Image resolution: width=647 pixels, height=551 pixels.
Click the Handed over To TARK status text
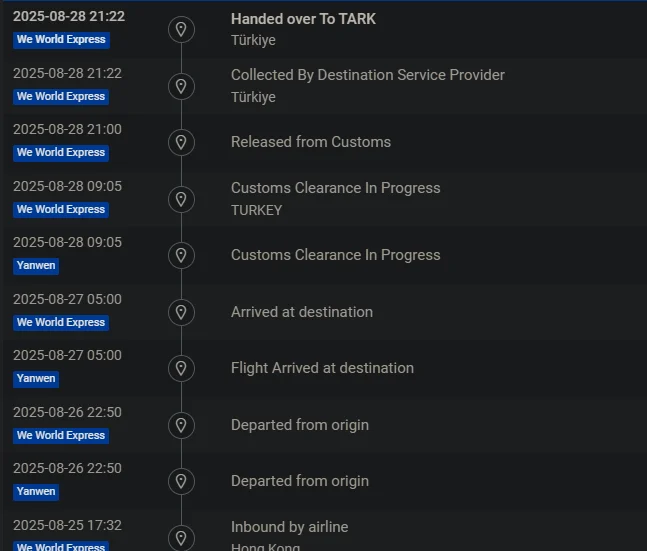[303, 19]
